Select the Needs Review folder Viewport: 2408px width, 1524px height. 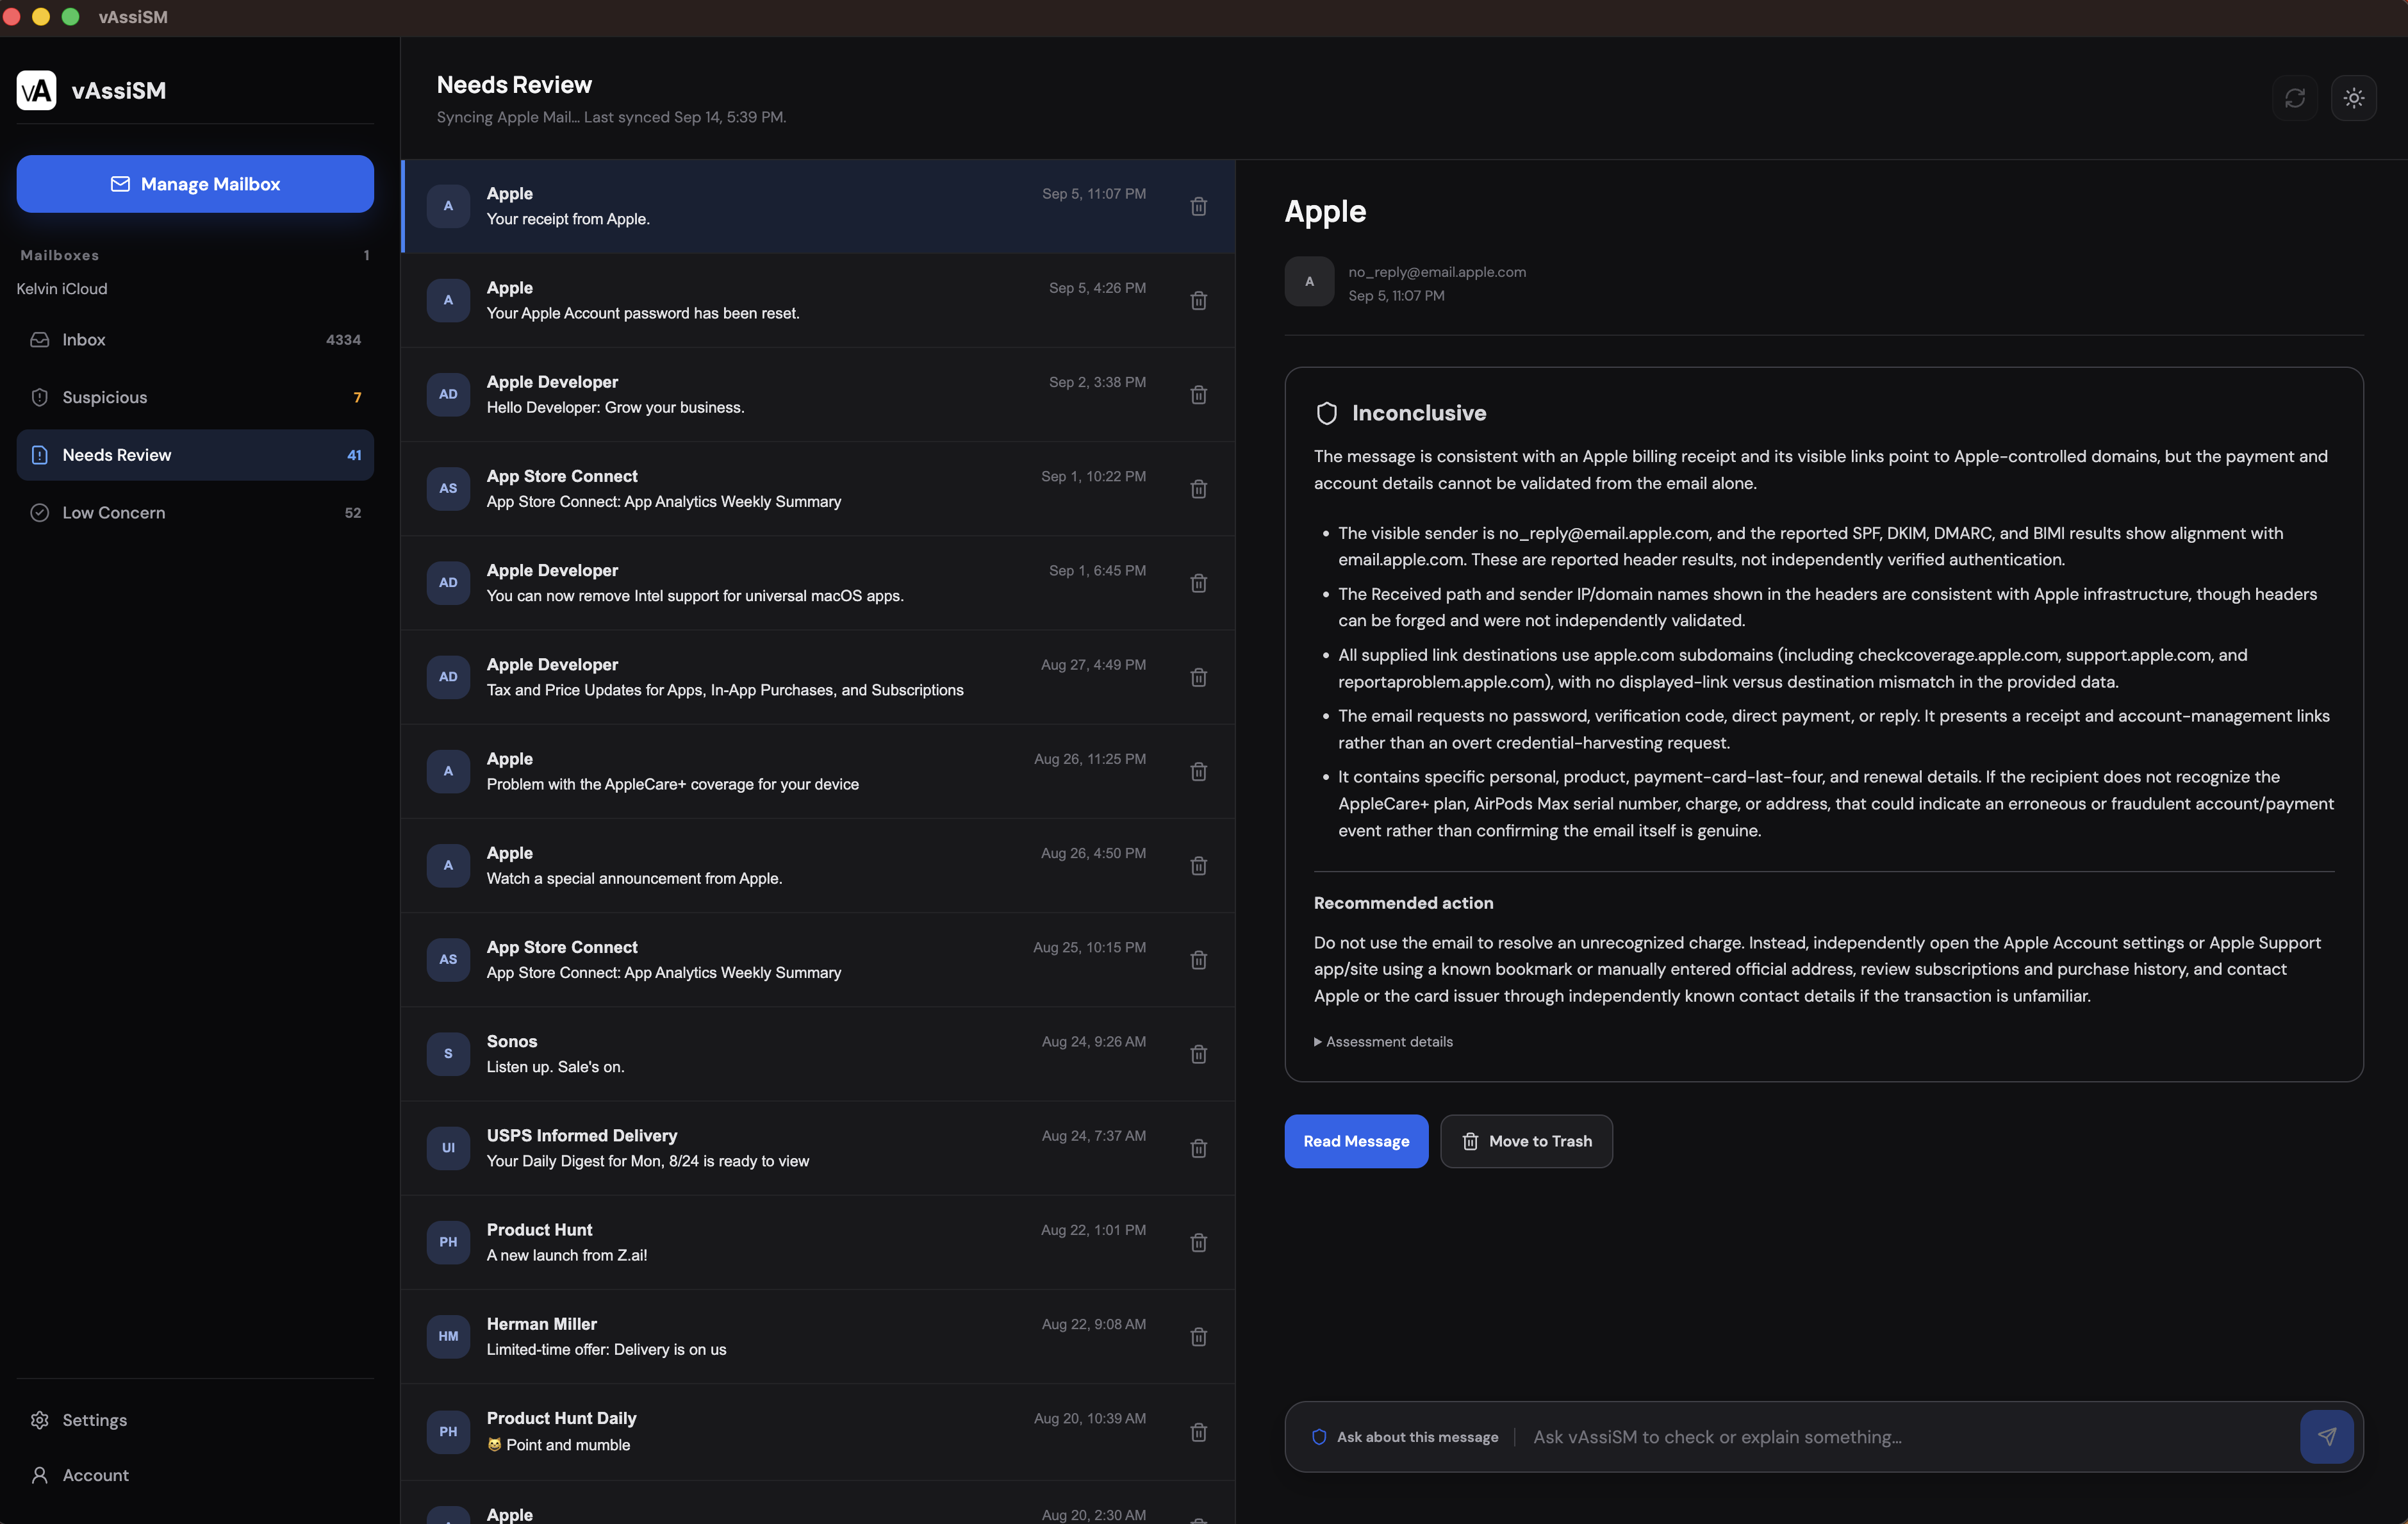(x=195, y=455)
